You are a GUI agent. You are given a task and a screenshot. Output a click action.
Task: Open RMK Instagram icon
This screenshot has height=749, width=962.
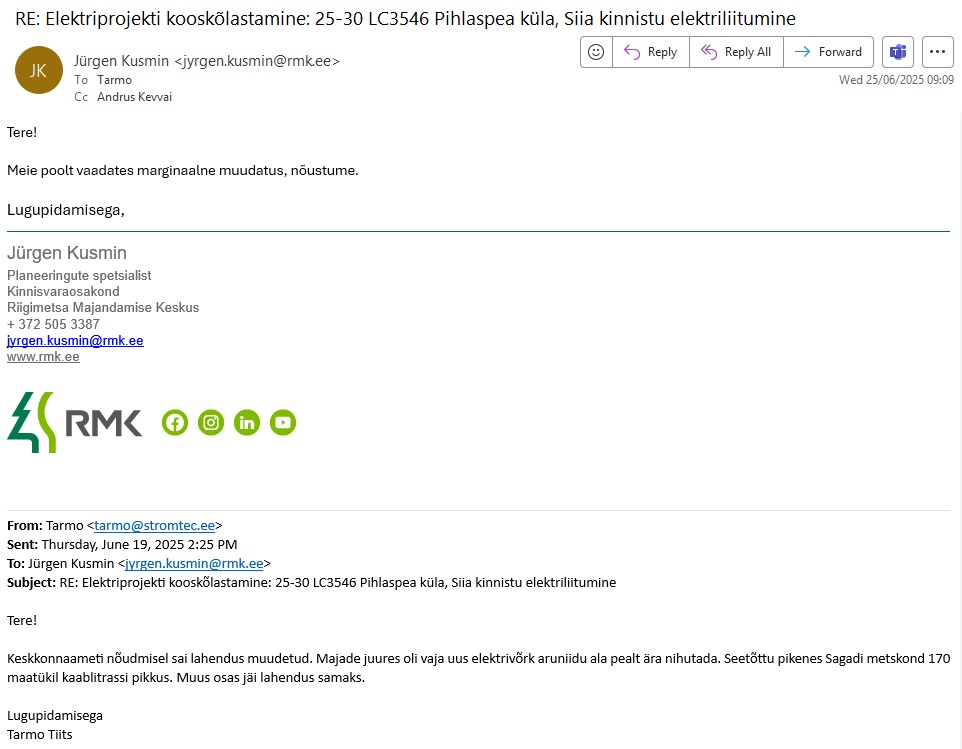(211, 423)
